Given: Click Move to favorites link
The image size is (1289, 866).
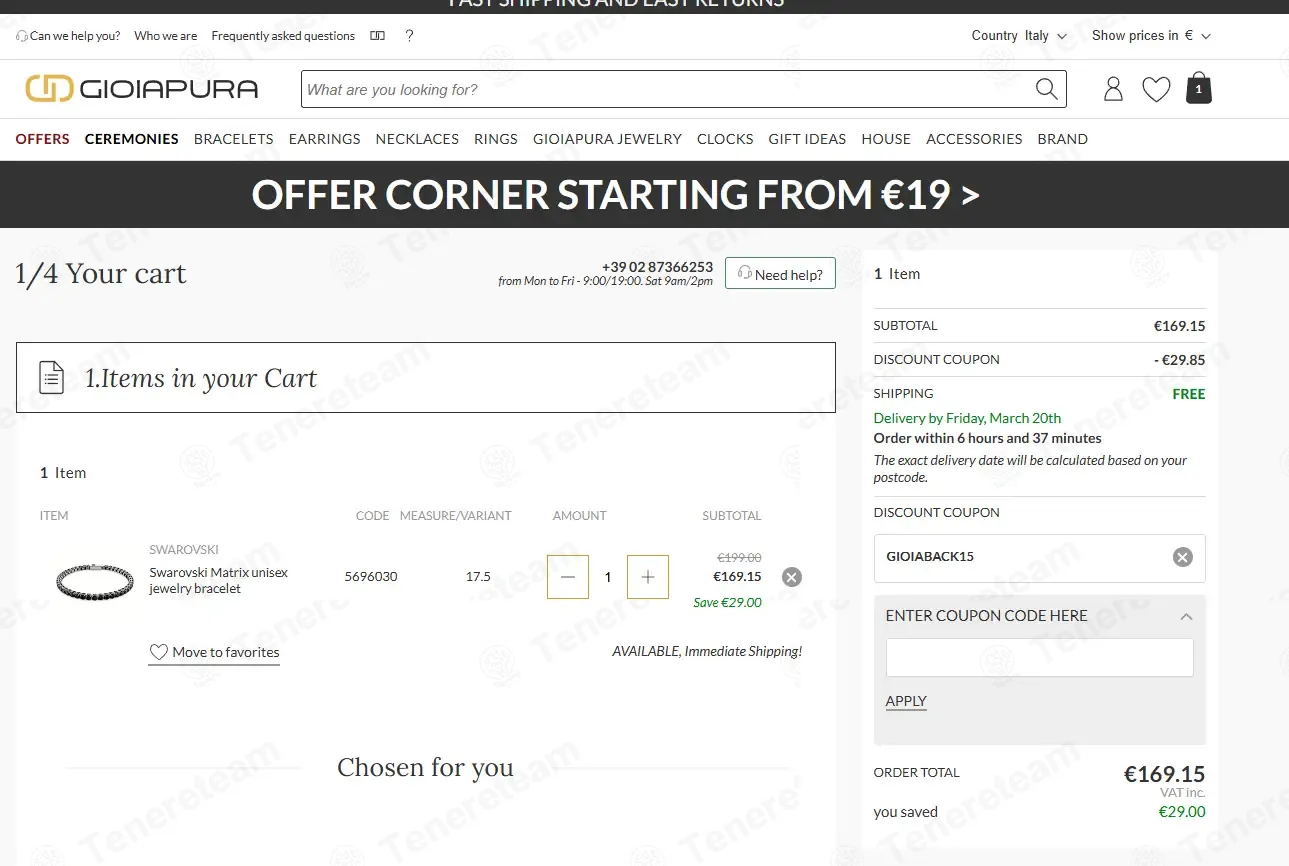Looking at the screenshot, I should [x=214, y=652].
